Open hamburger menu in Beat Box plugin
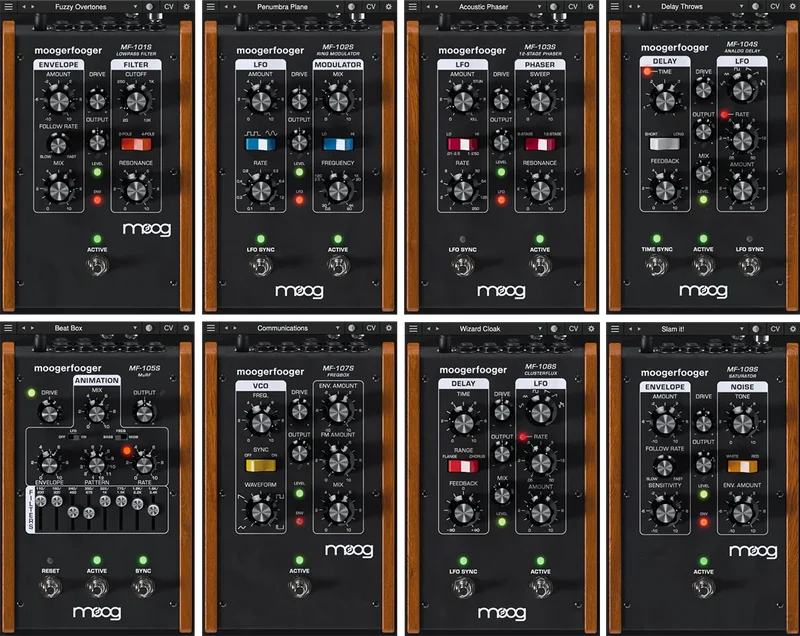 pos(8,328)
